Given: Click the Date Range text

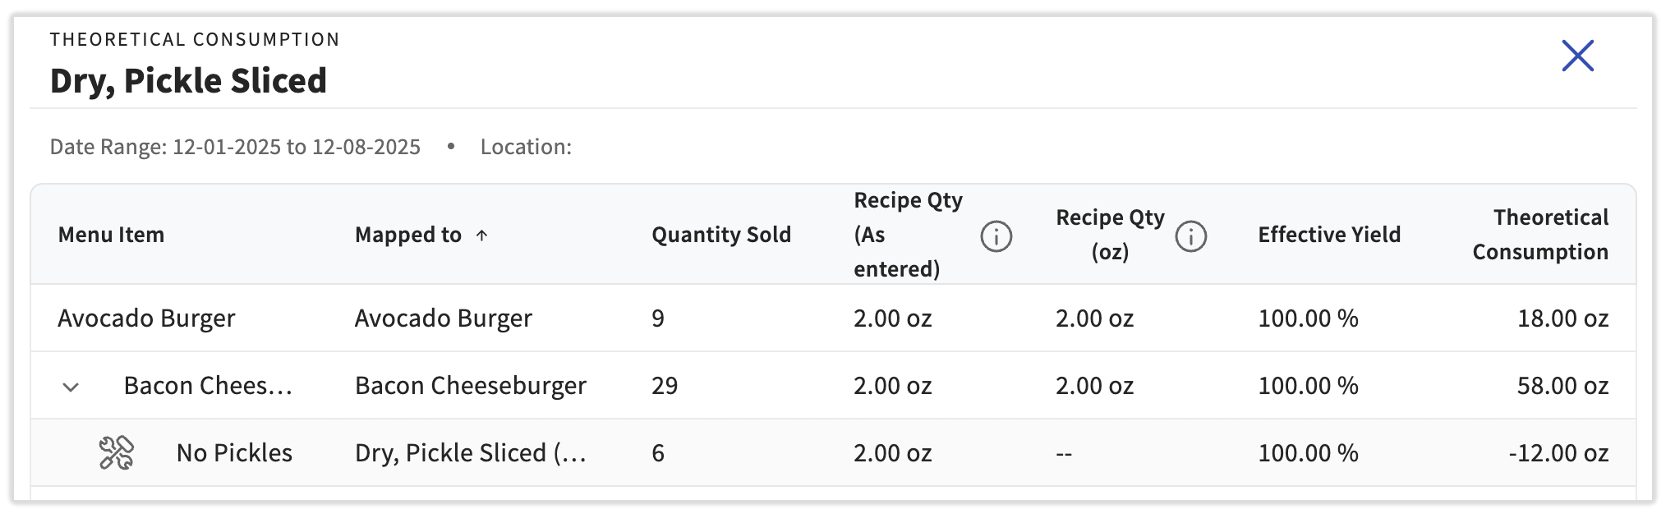Looking at the screenshot, I should [x=235, y=147].
